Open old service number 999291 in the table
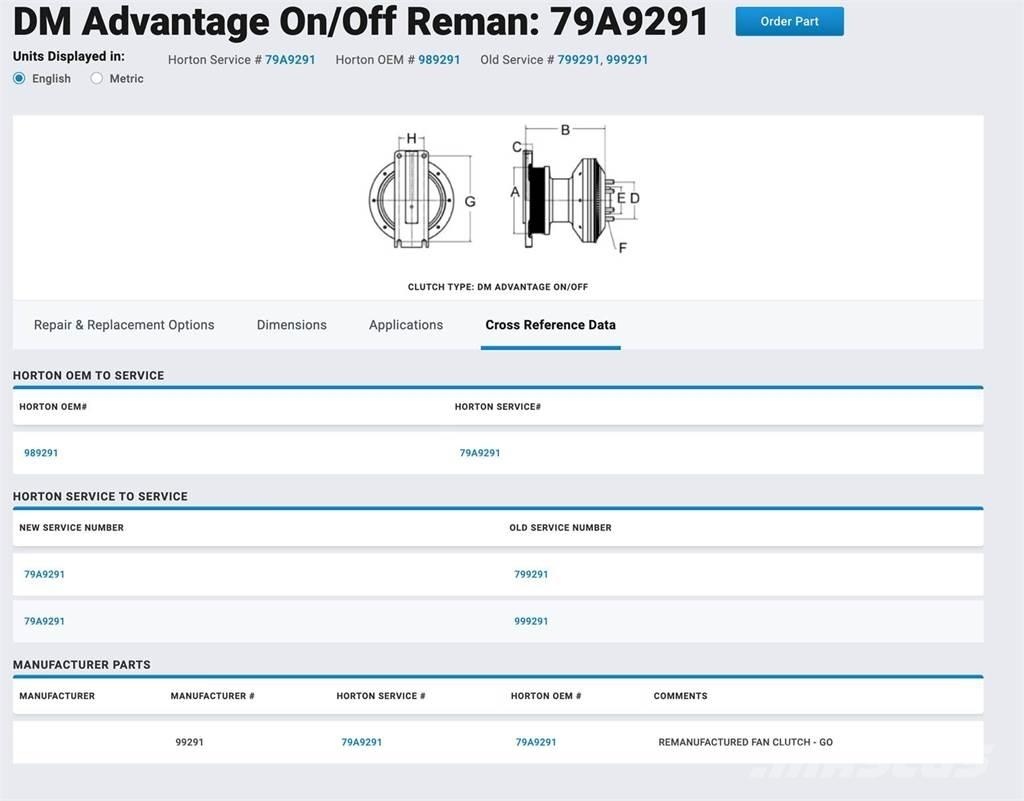 coord(531,621)
